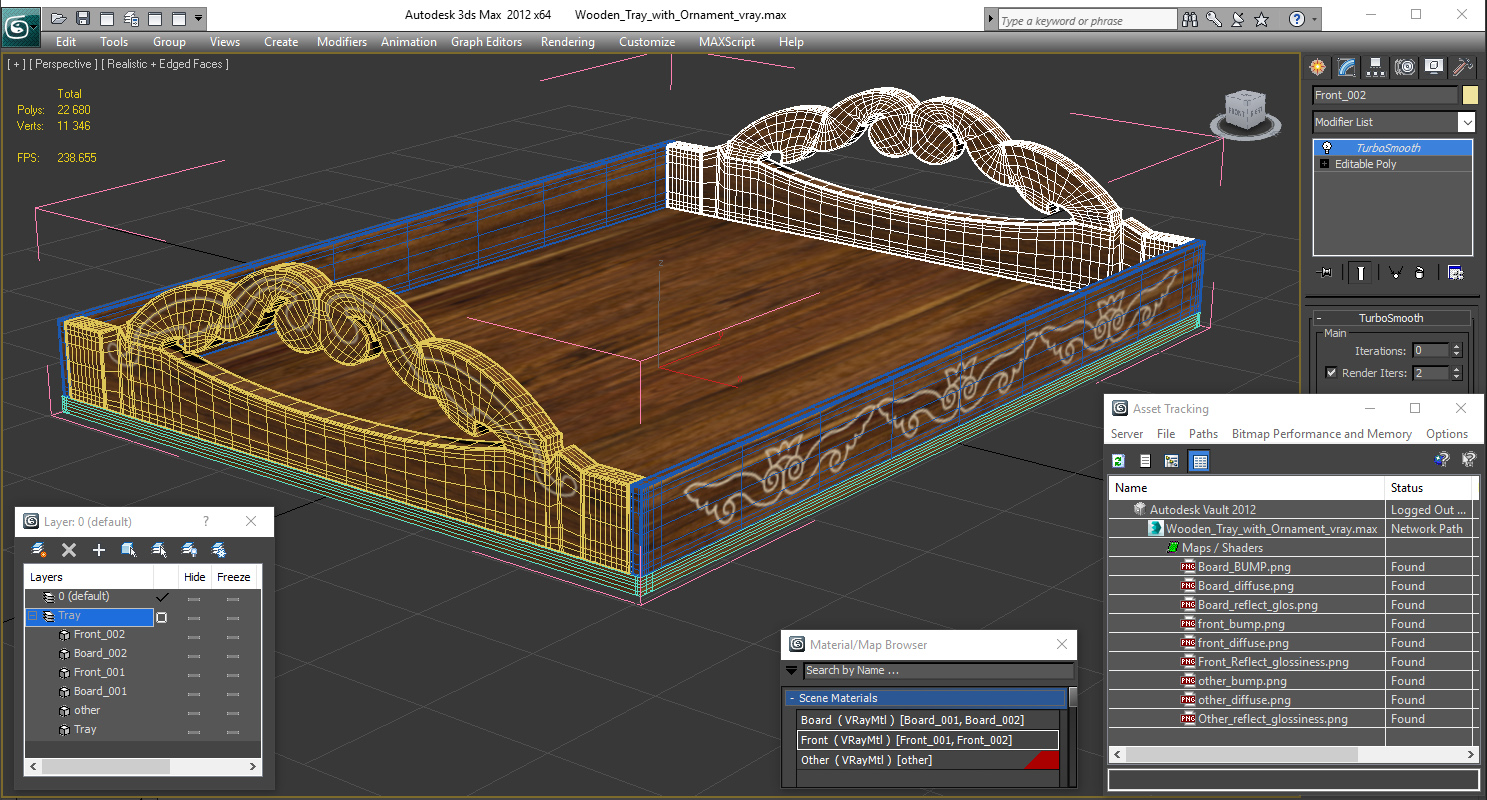Open the Hierarchy command panel tab

point(1376,67)
